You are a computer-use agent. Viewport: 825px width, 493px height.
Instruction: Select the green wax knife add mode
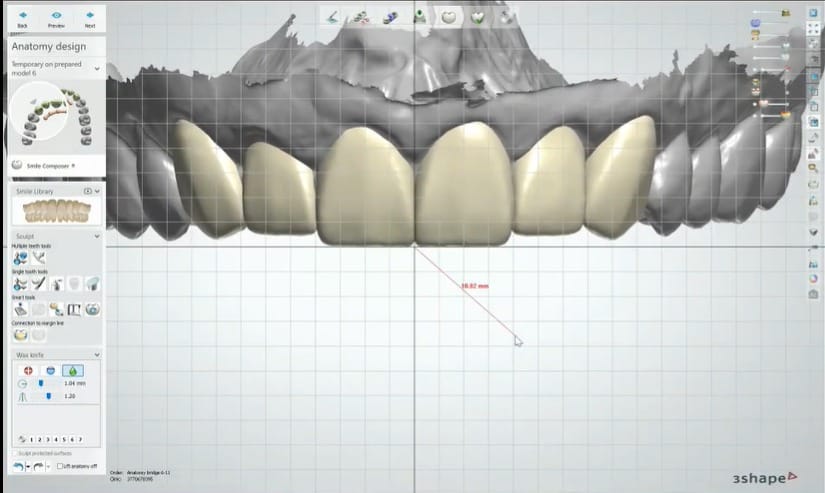click(72, 371)
